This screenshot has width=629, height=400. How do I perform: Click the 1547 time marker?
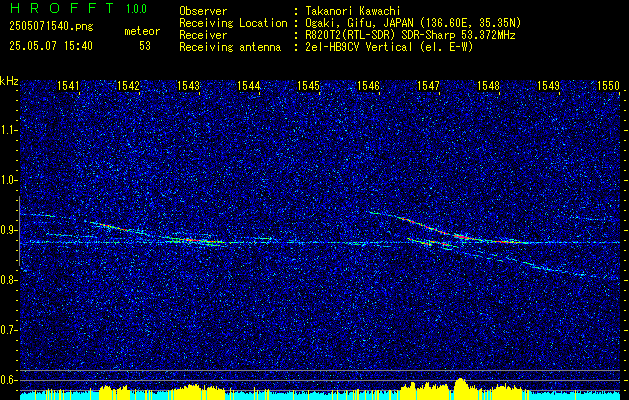click(x=428, y=86)
